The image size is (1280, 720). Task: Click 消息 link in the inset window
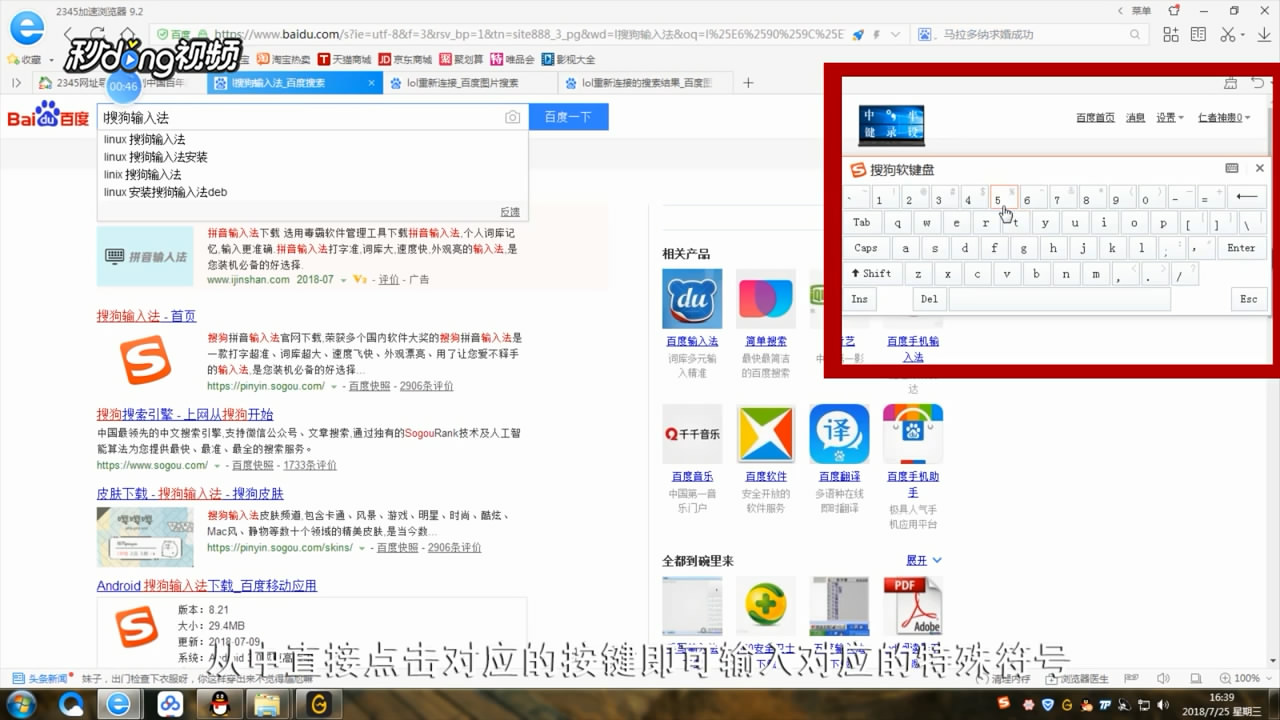1135,117
